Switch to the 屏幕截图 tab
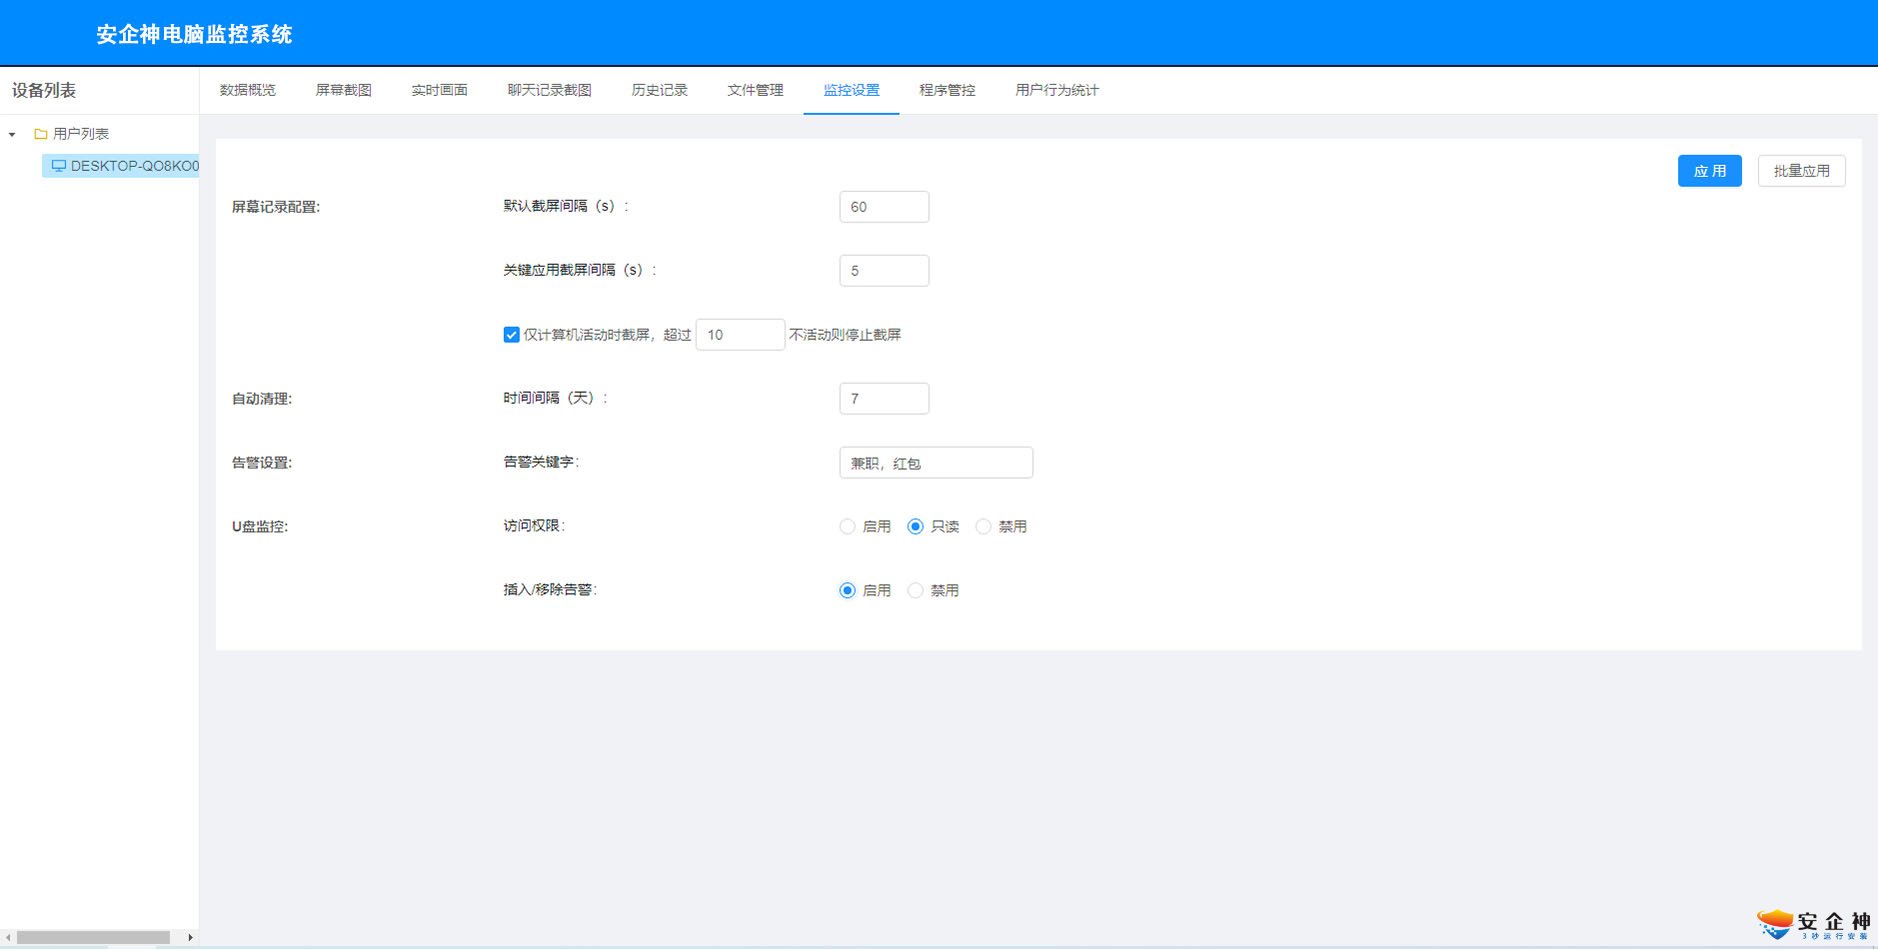 (x=344, y=90)
